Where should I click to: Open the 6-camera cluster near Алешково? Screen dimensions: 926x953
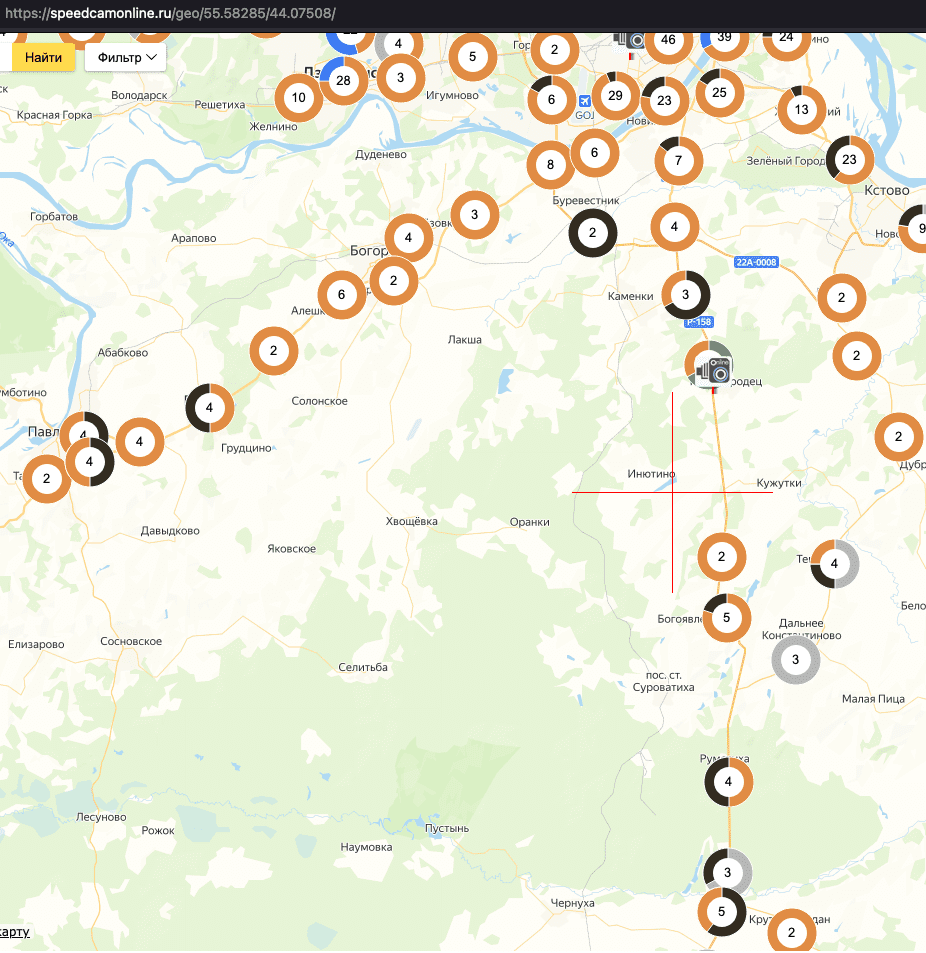[x=341, y=295]
